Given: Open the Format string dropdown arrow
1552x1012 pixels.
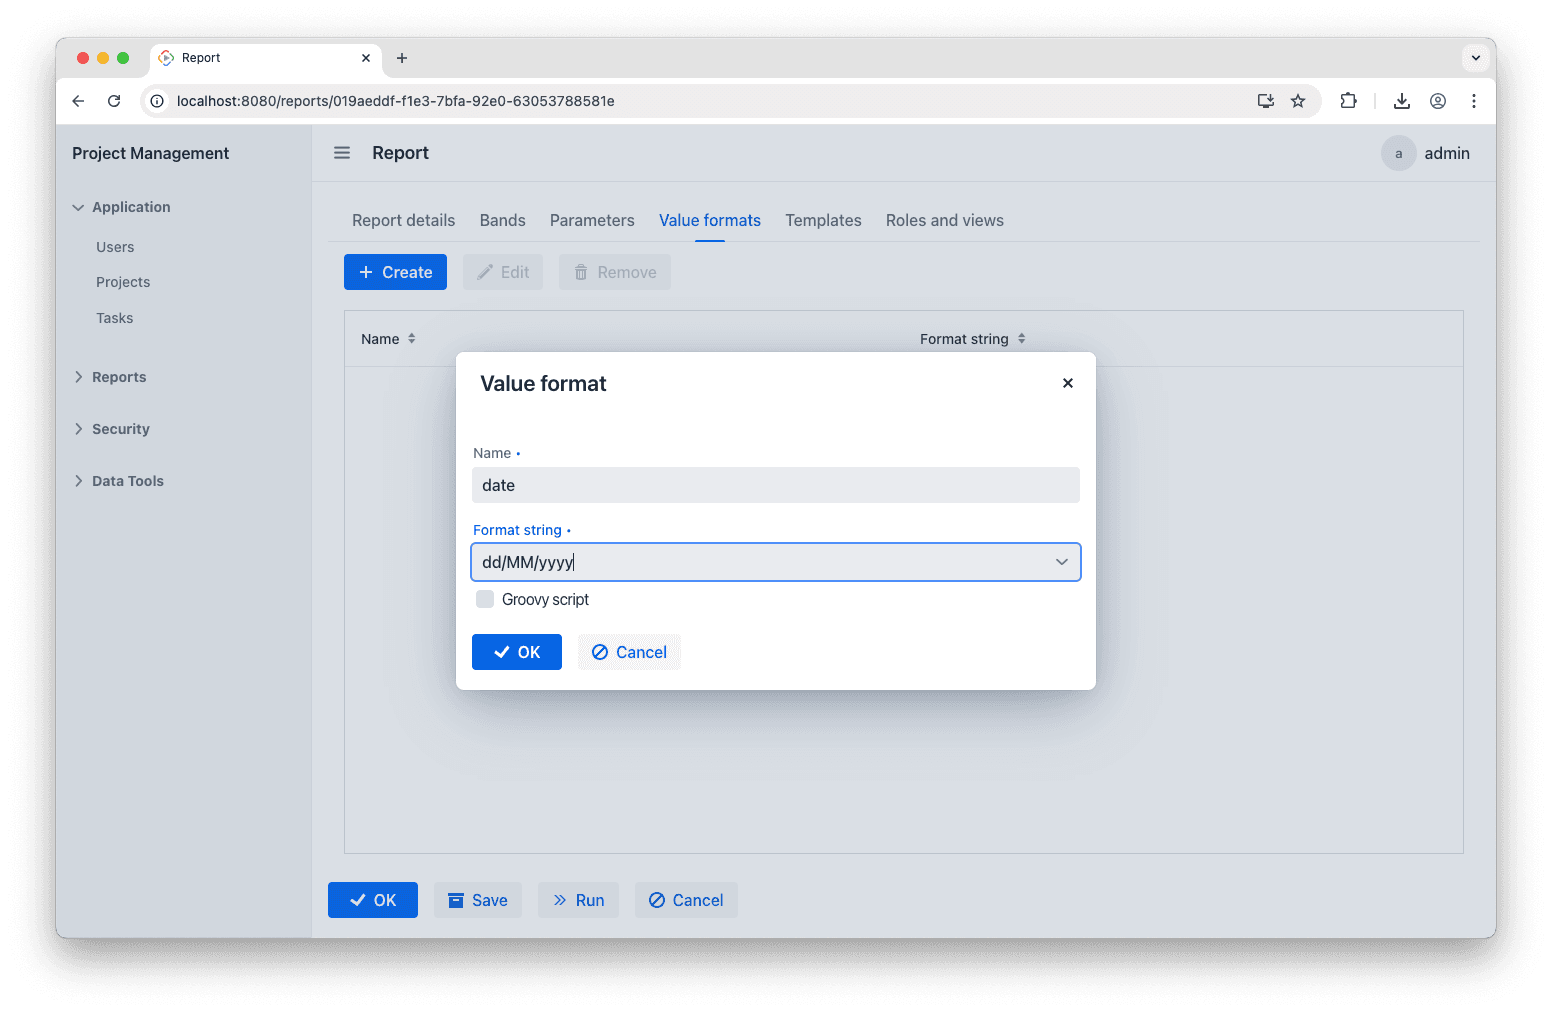Looking at the screenshot, I should tap(1062, 562).
